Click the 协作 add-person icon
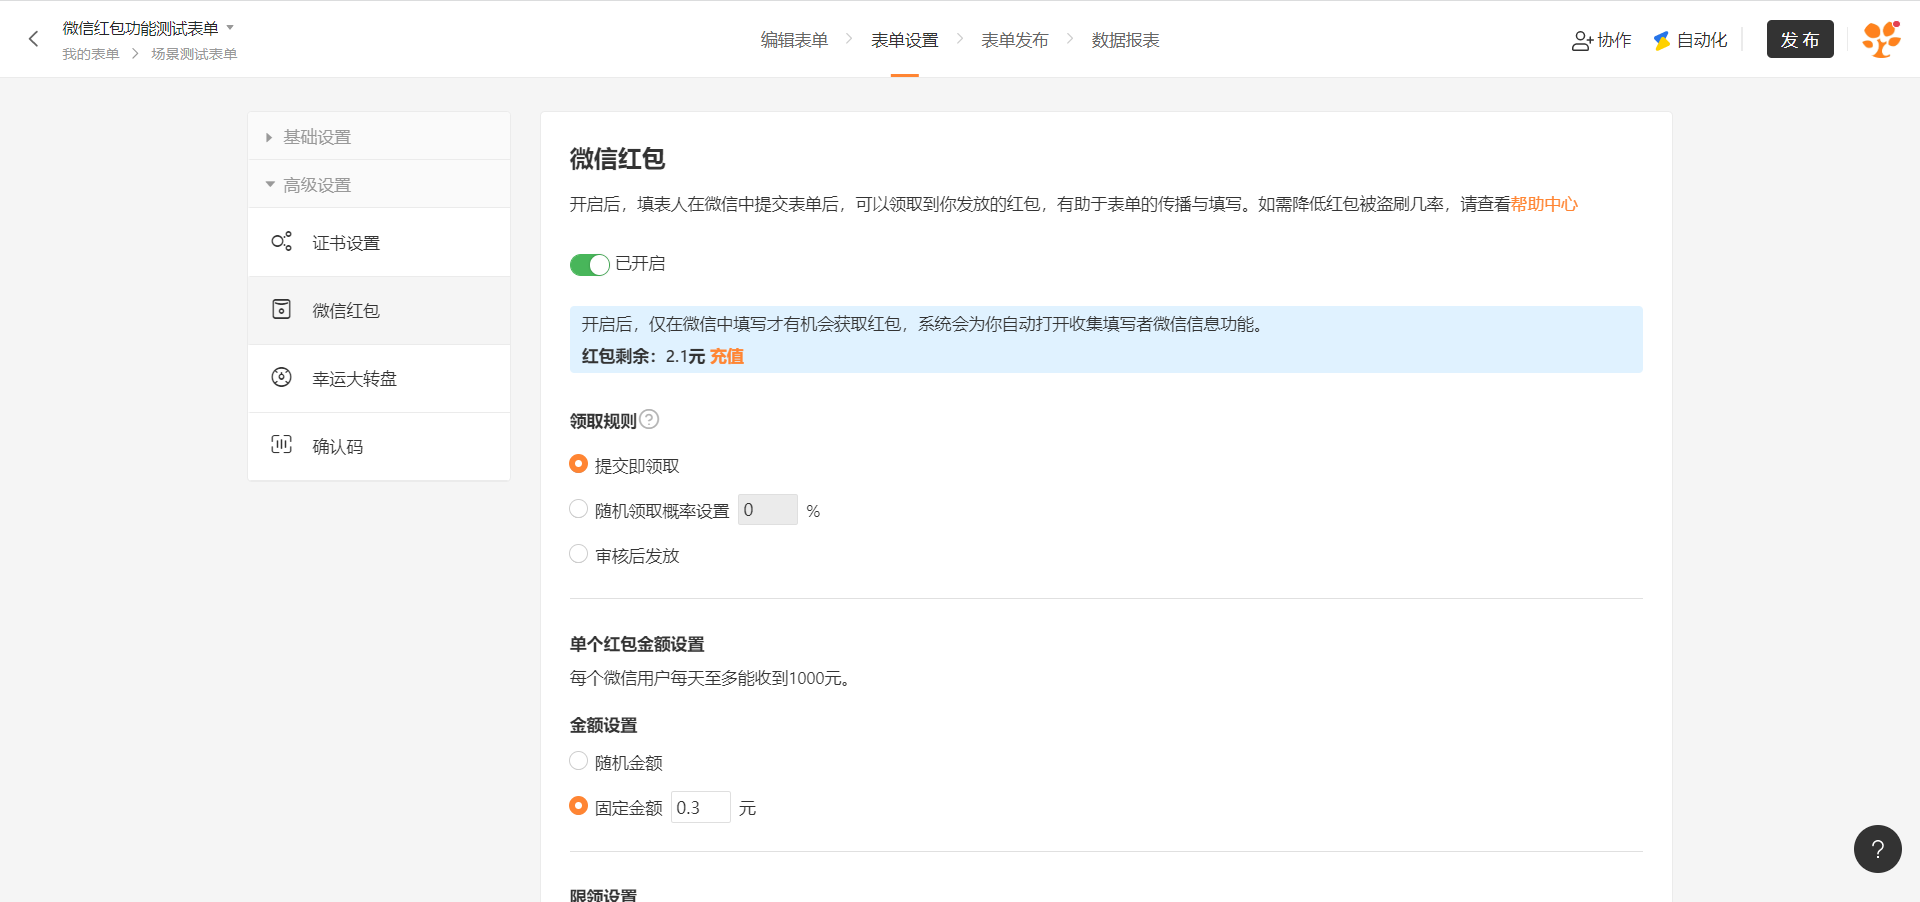 pos(1582,41)
